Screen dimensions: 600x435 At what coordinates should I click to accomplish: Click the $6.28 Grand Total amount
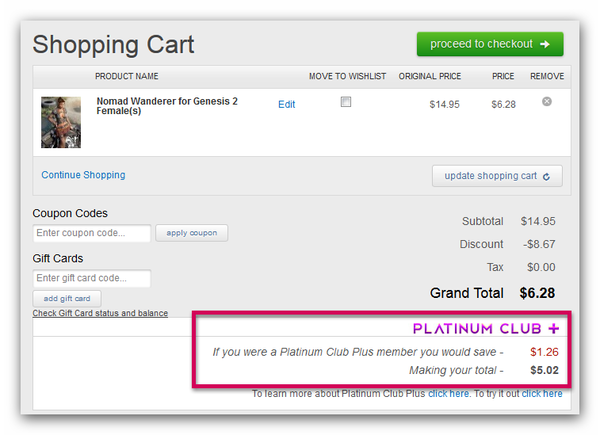(537, 293)
